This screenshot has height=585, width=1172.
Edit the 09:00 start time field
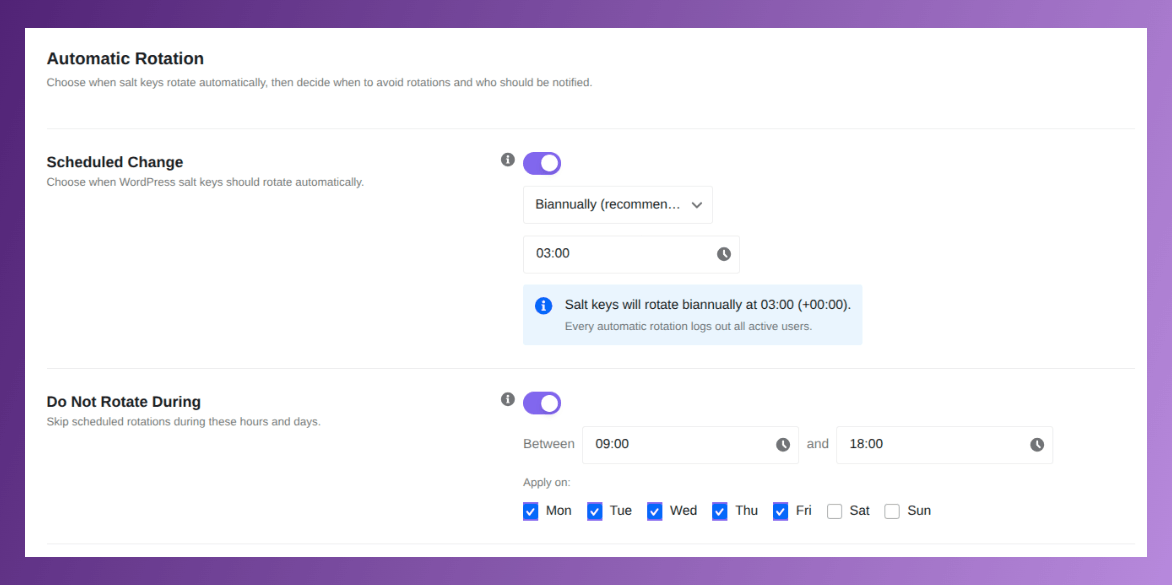coord(691,445)
